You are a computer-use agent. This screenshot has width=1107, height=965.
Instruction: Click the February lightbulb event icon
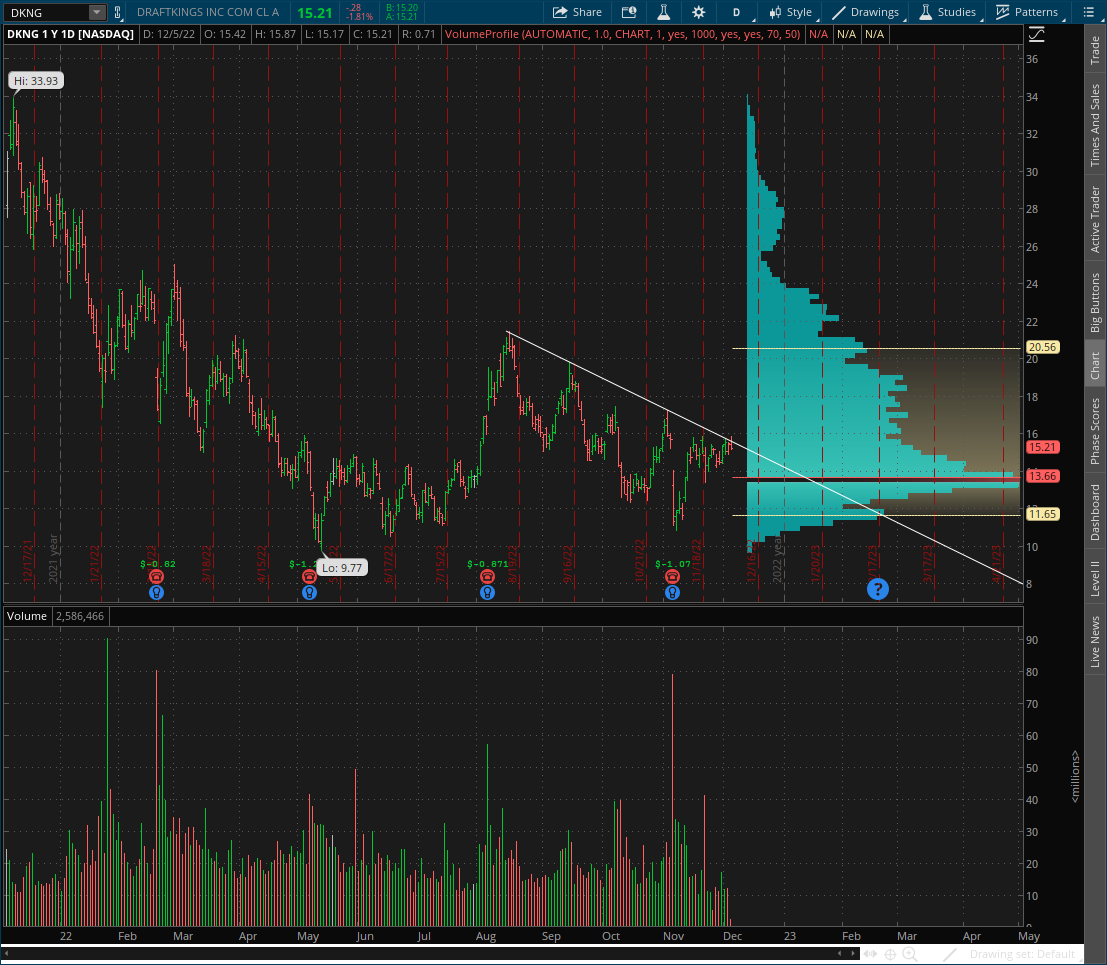[x=156, y=593]
